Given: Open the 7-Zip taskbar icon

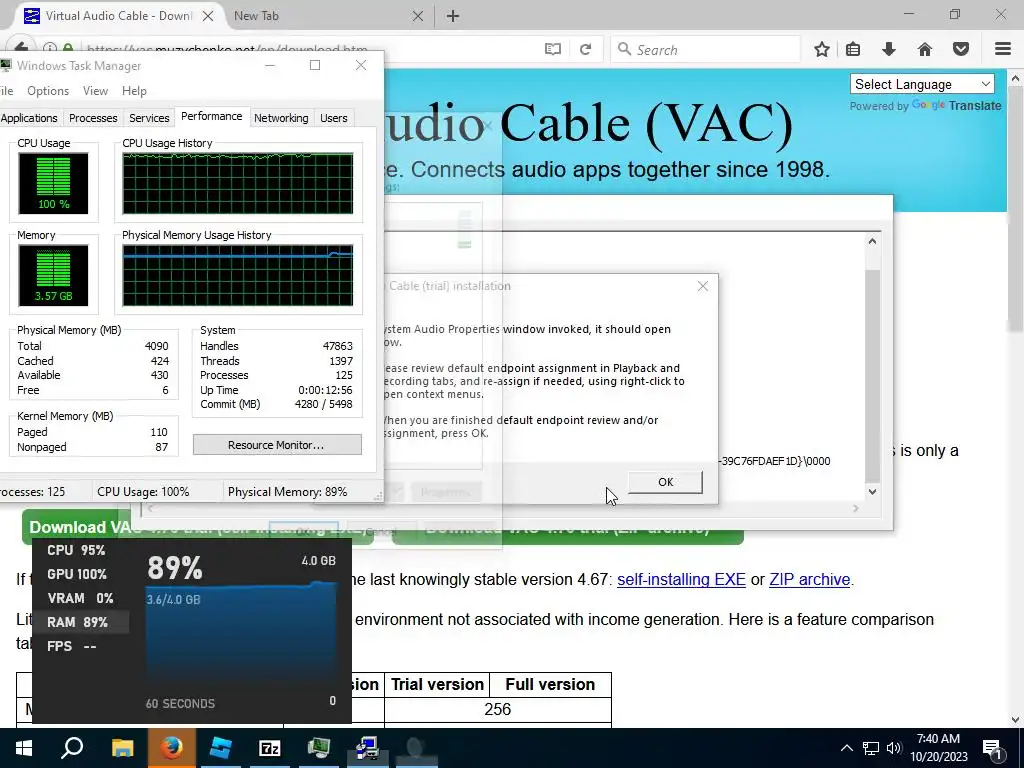Looking at the screenshot, I should (269, 748).
